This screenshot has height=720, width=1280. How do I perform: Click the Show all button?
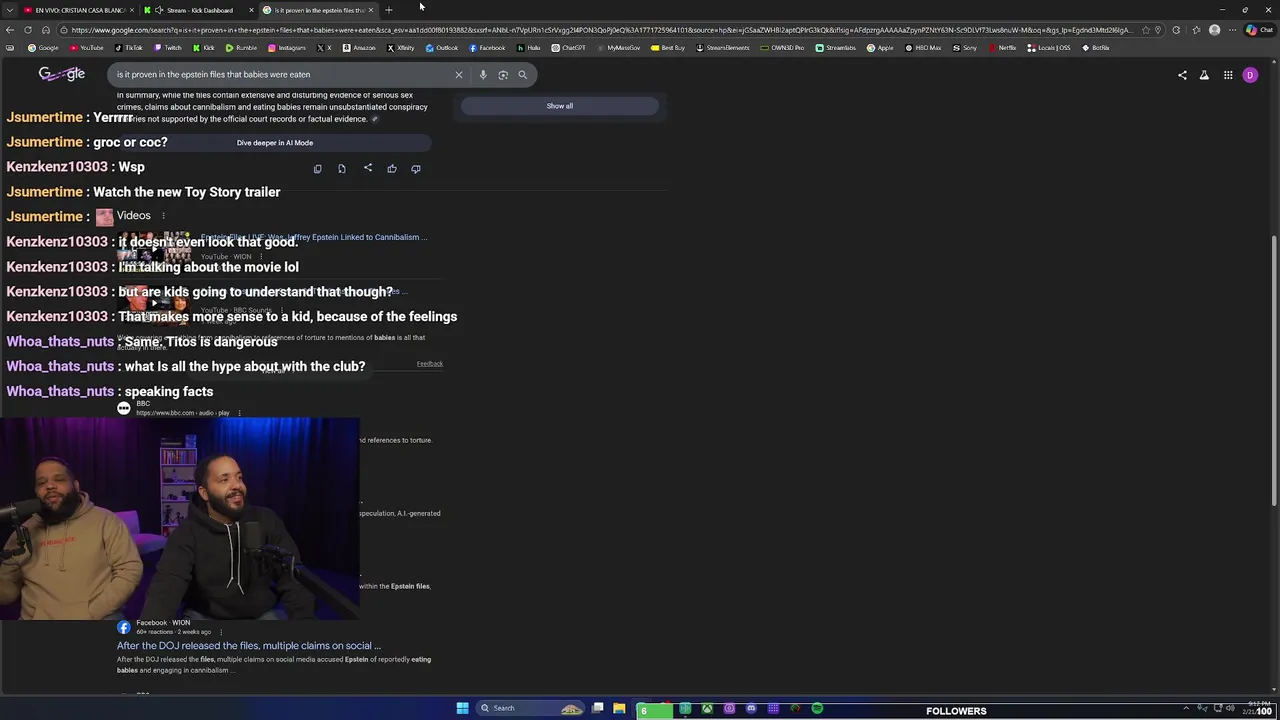coord(560,106)
